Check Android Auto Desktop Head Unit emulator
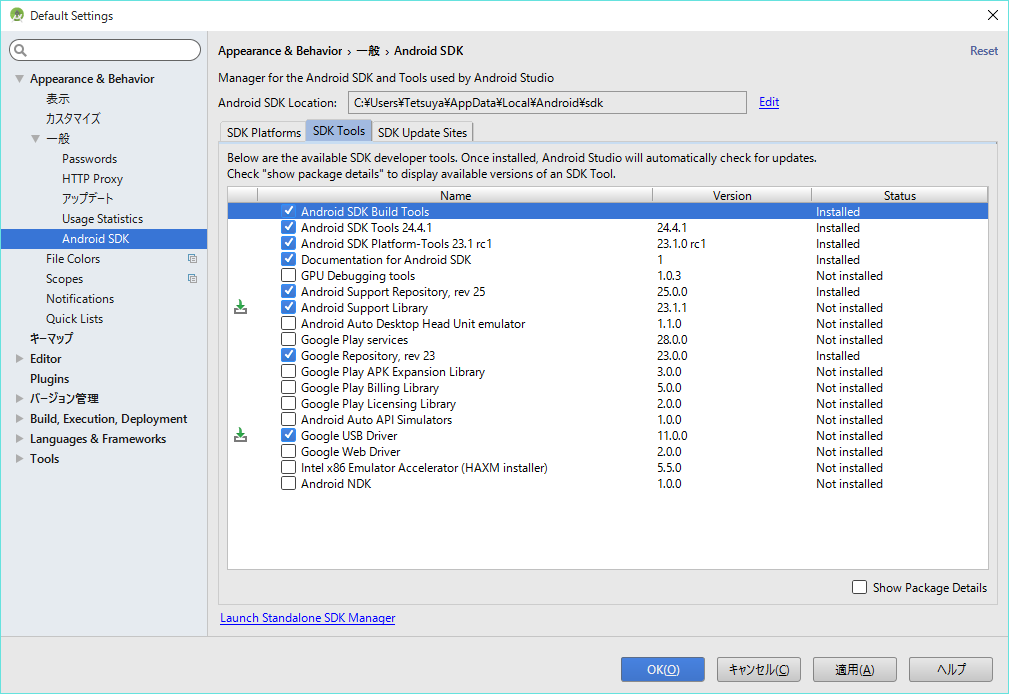This screenshot has width=1009, height=694. point(288,324)
